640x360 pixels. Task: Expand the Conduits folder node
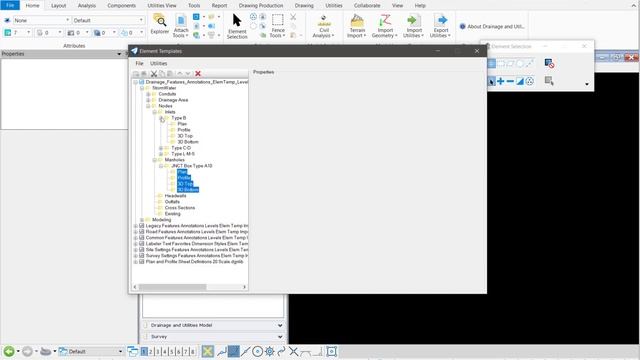148,94
